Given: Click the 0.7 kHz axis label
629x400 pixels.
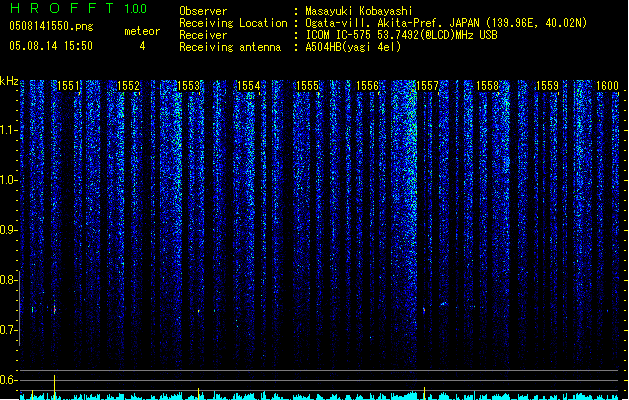Looking at the screenshot, I should (x=8, y=330).
